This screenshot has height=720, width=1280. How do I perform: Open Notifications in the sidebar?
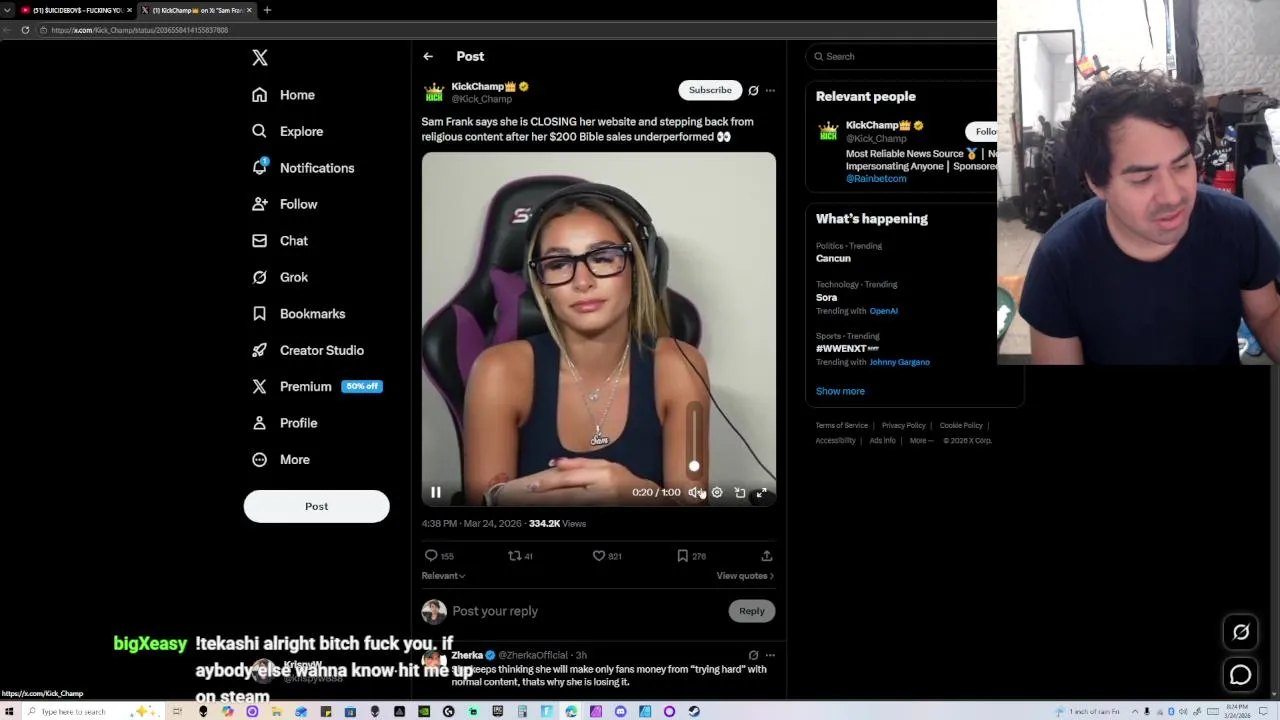tap(303, 168)
